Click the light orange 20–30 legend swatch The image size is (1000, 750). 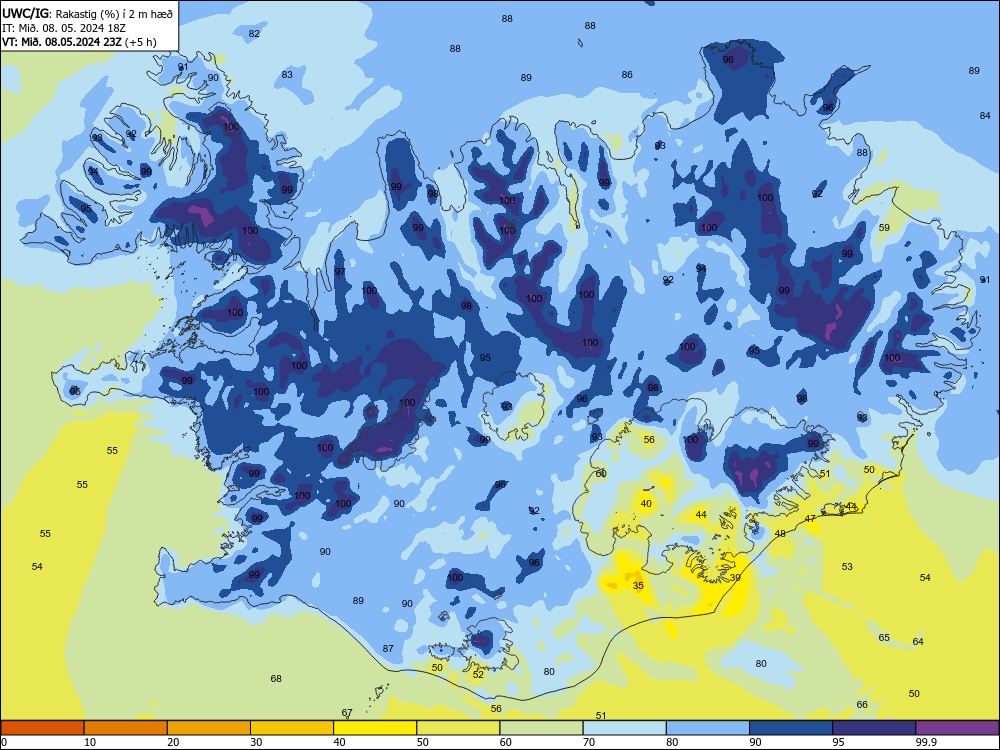[209, 728]
